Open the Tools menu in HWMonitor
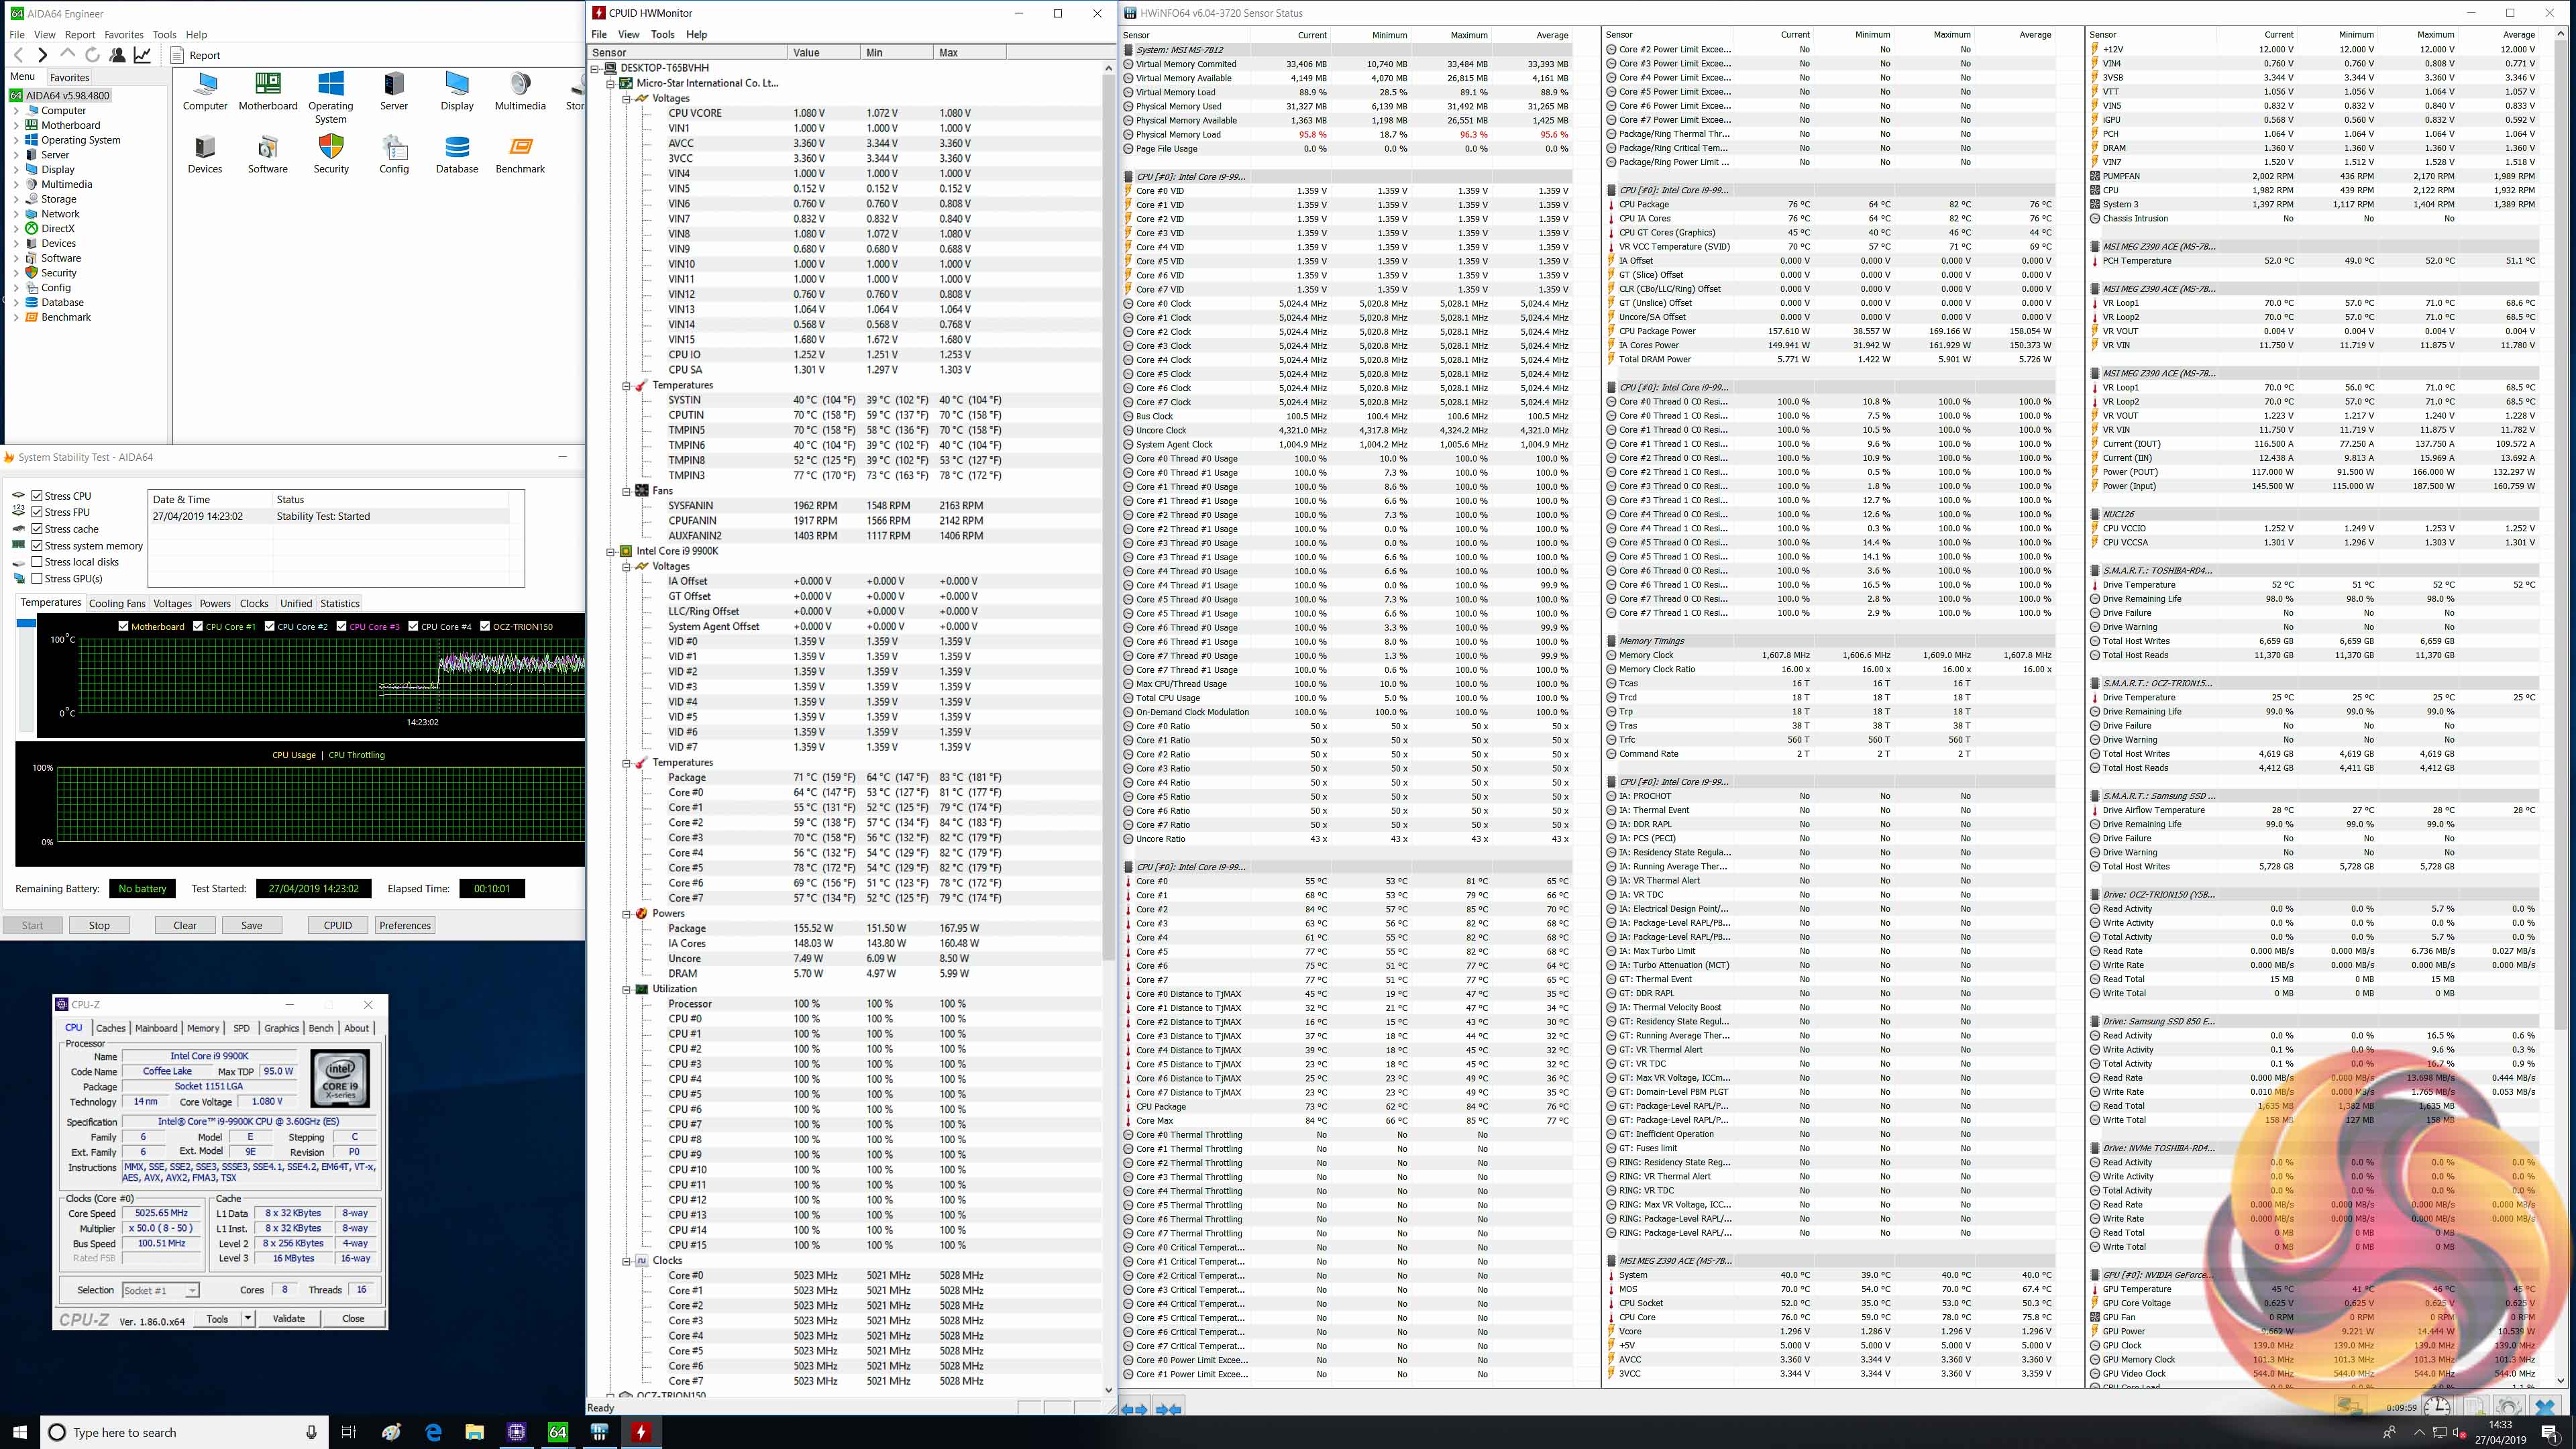This screenshot has width=2576, height=1449. tap(662, 34)
